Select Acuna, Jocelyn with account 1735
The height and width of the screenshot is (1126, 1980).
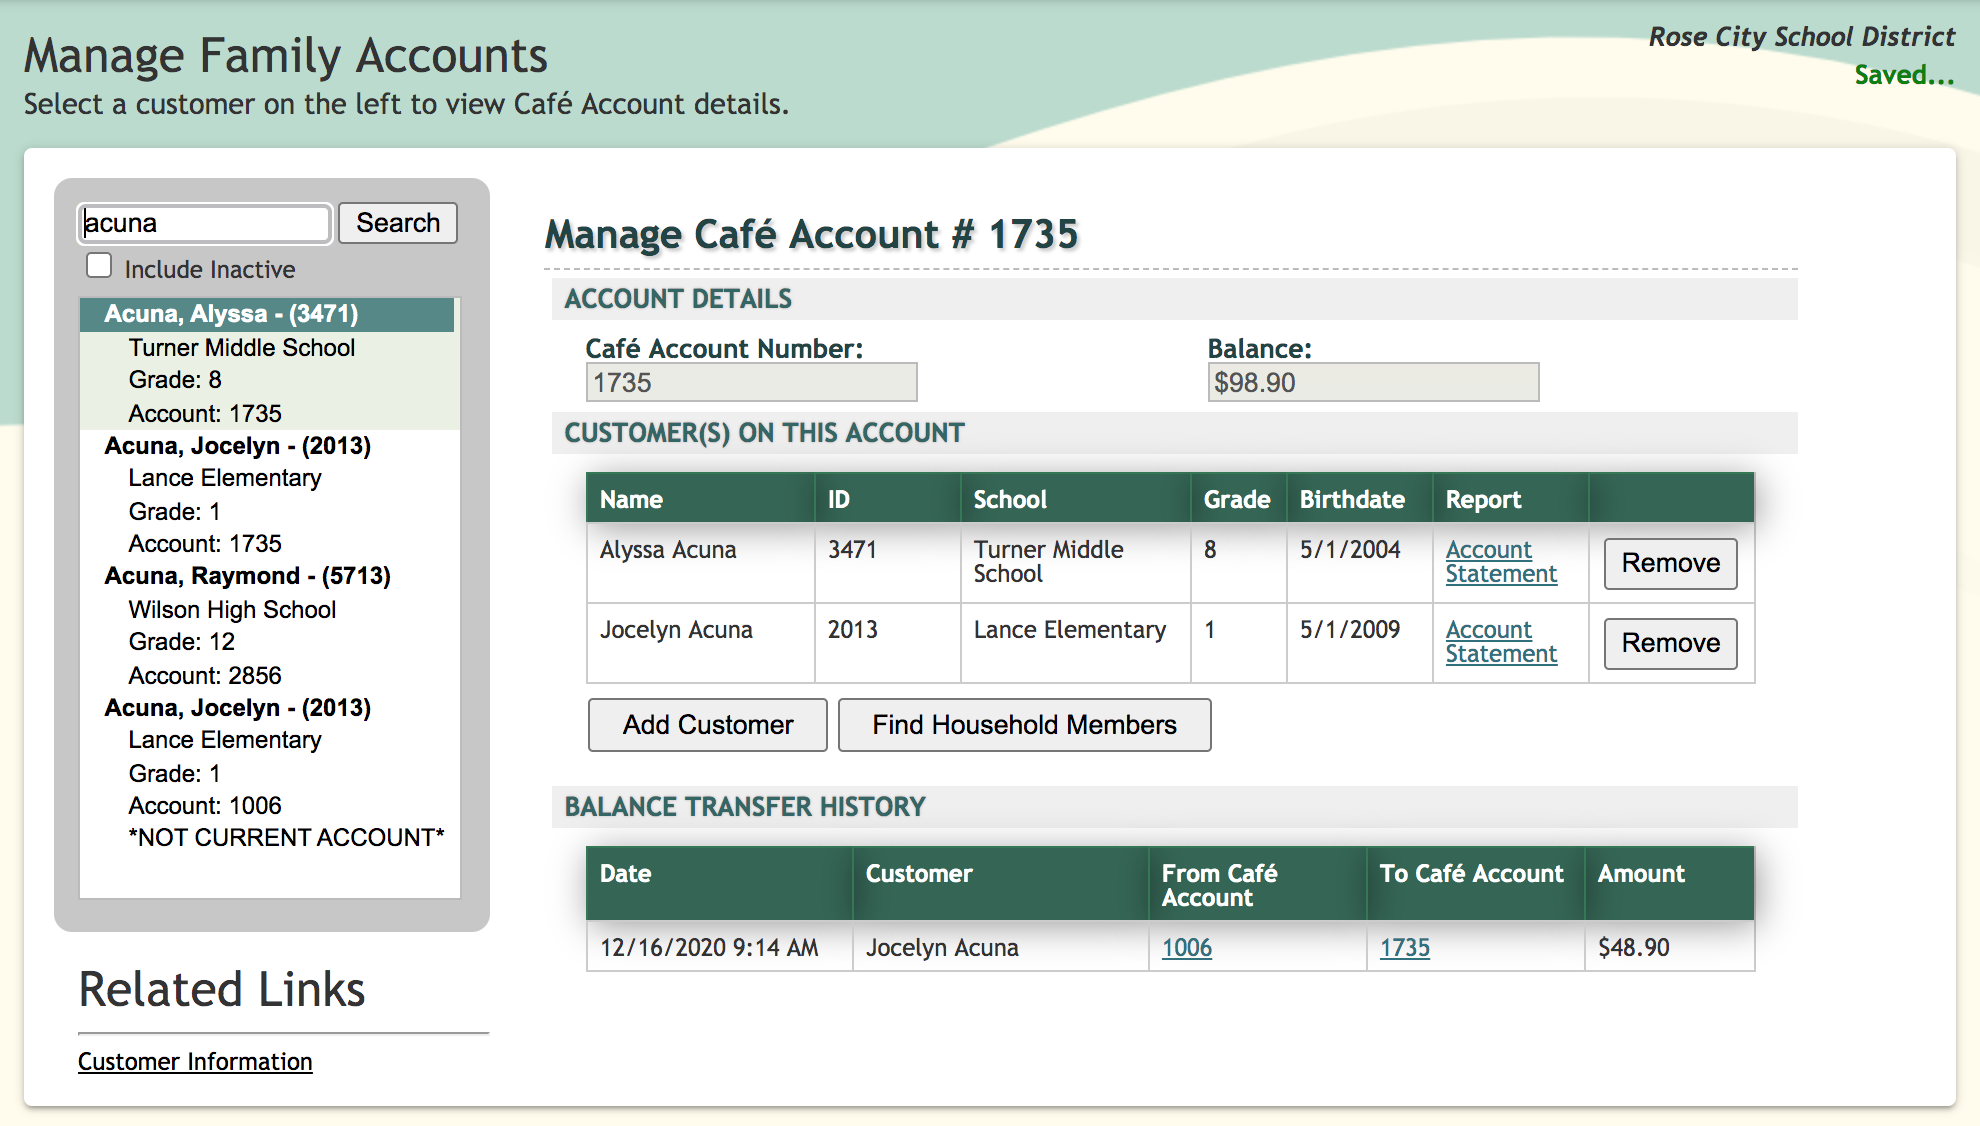click(x=237, y=446)
